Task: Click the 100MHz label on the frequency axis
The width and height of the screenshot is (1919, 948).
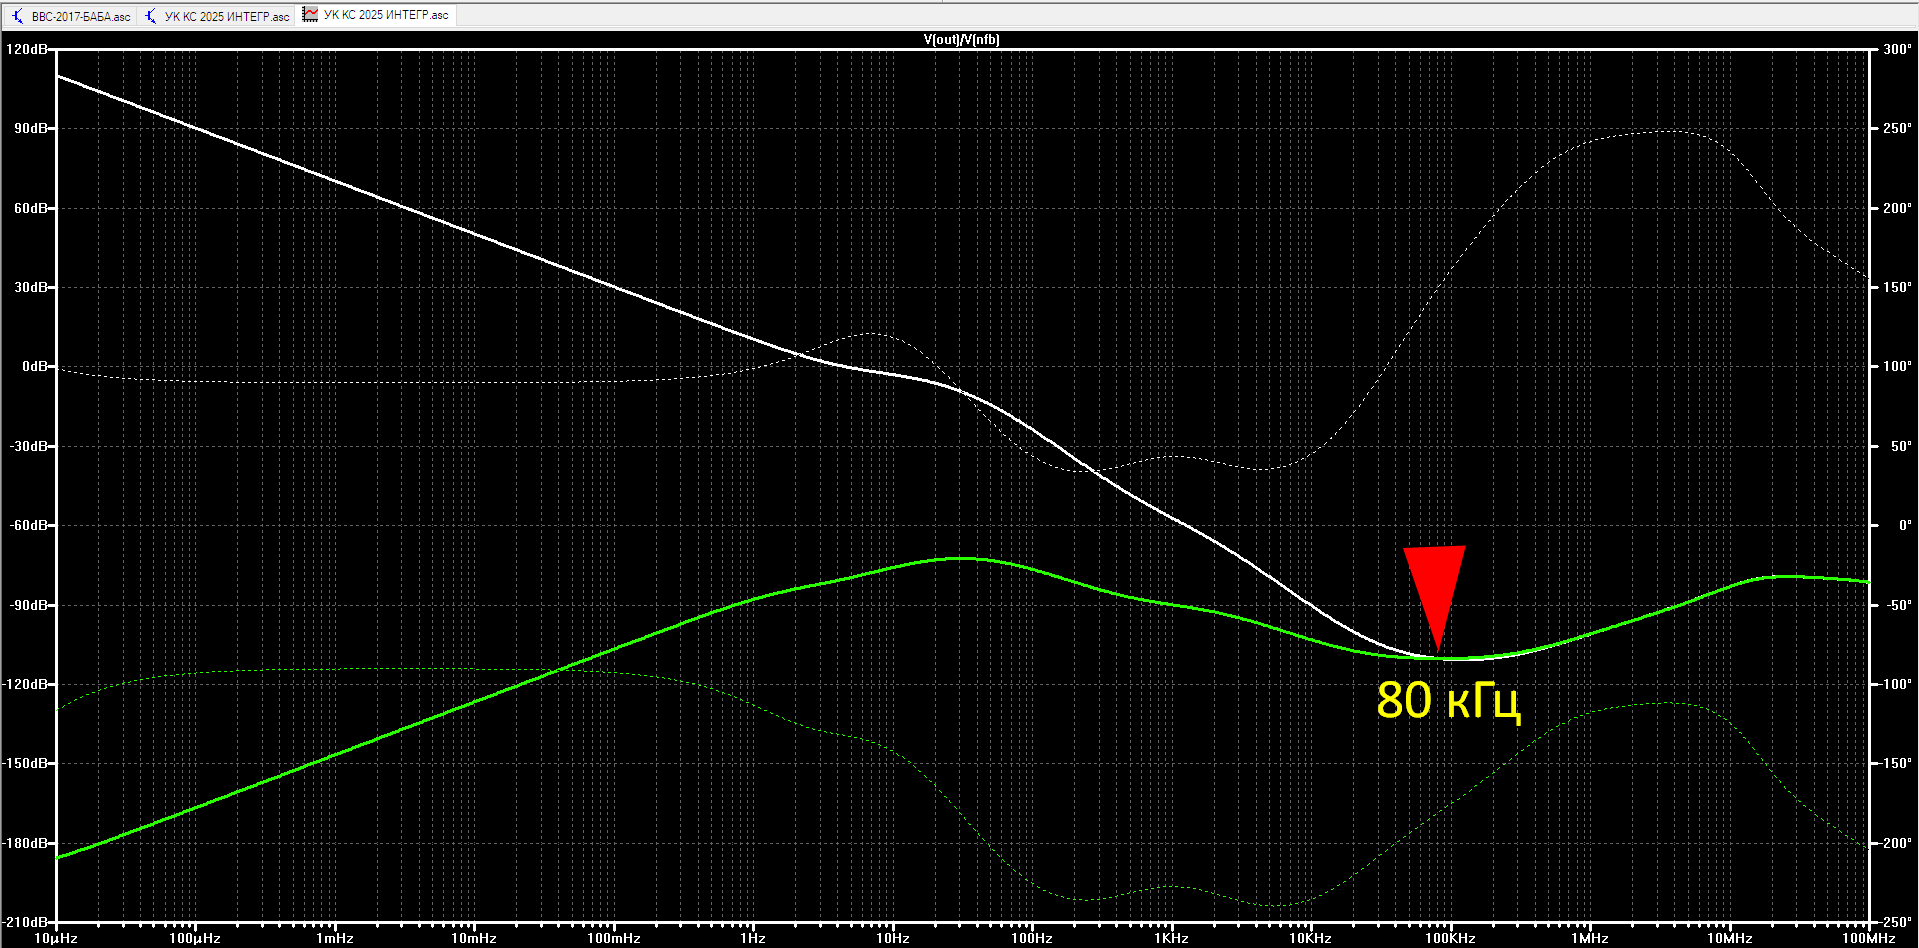Action: (x=1868, y=938)
